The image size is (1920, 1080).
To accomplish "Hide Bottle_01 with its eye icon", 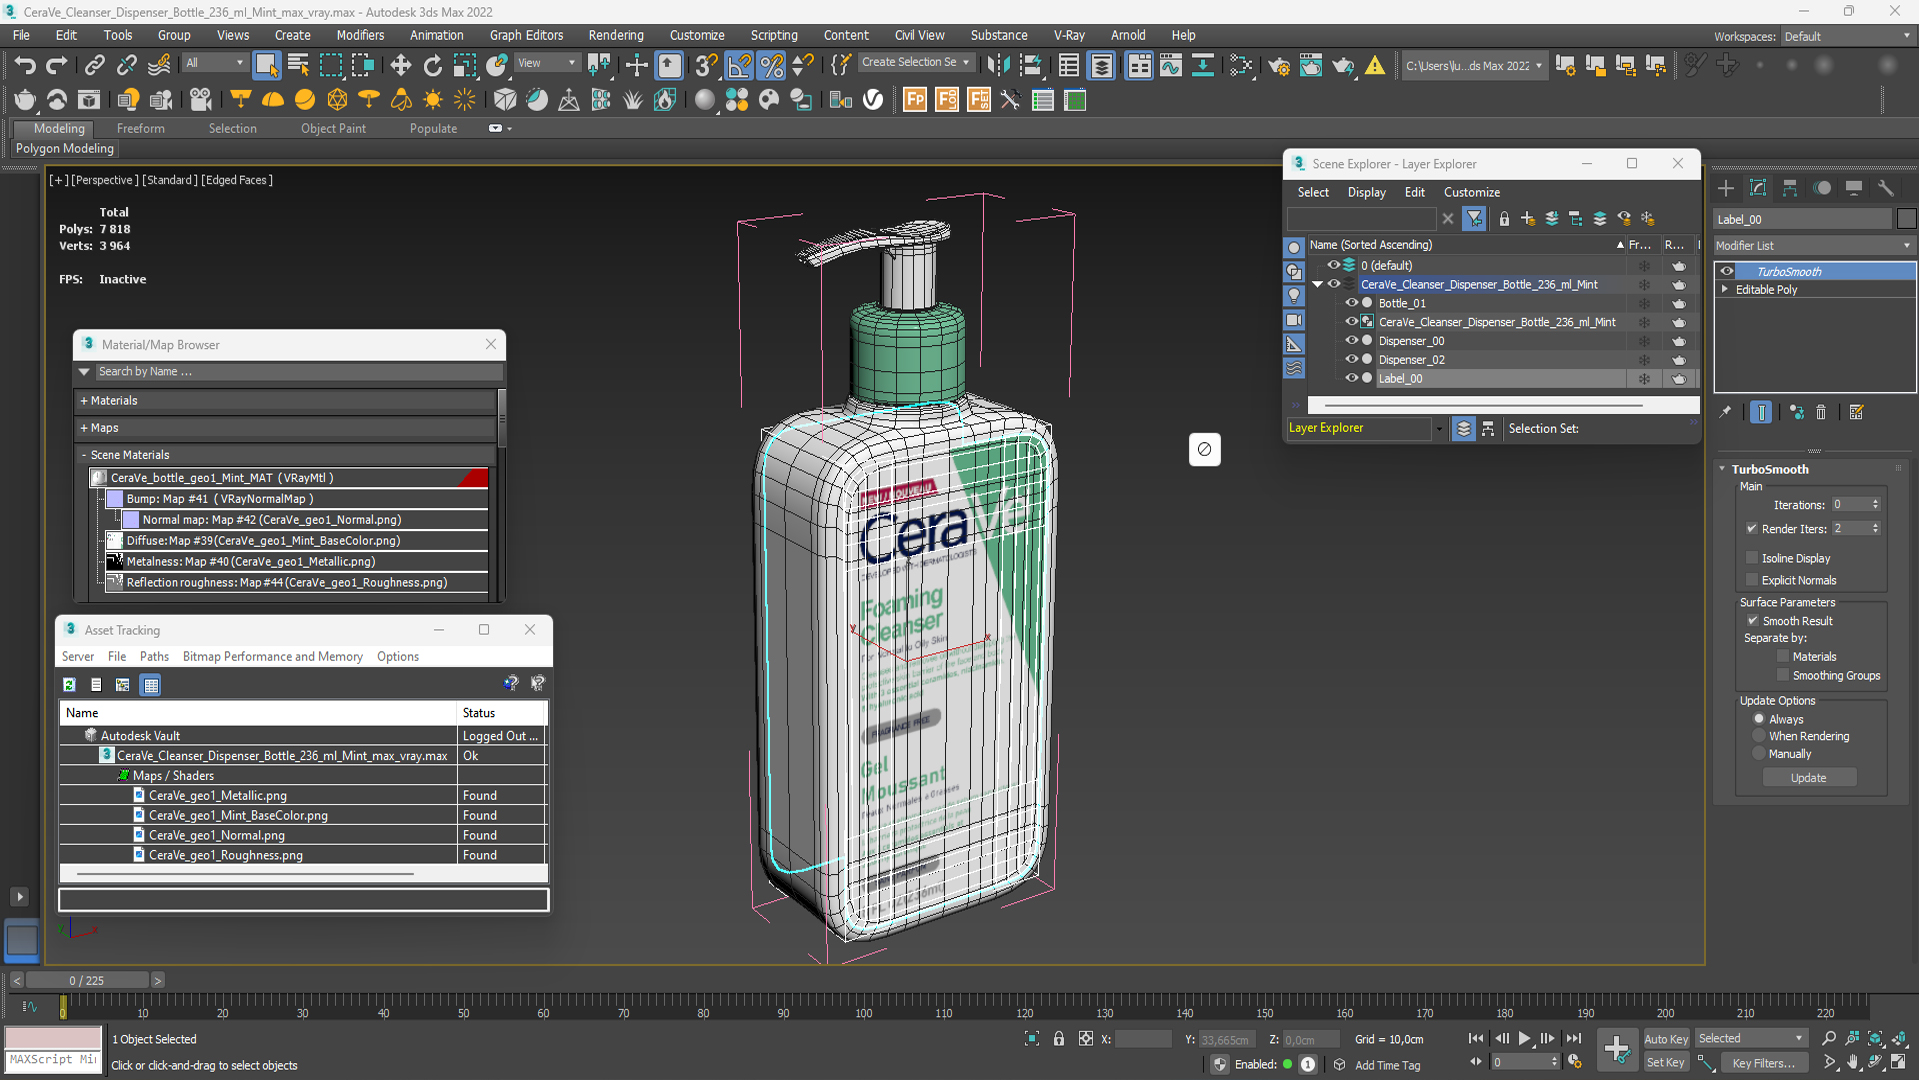I will pos(1351,303).
